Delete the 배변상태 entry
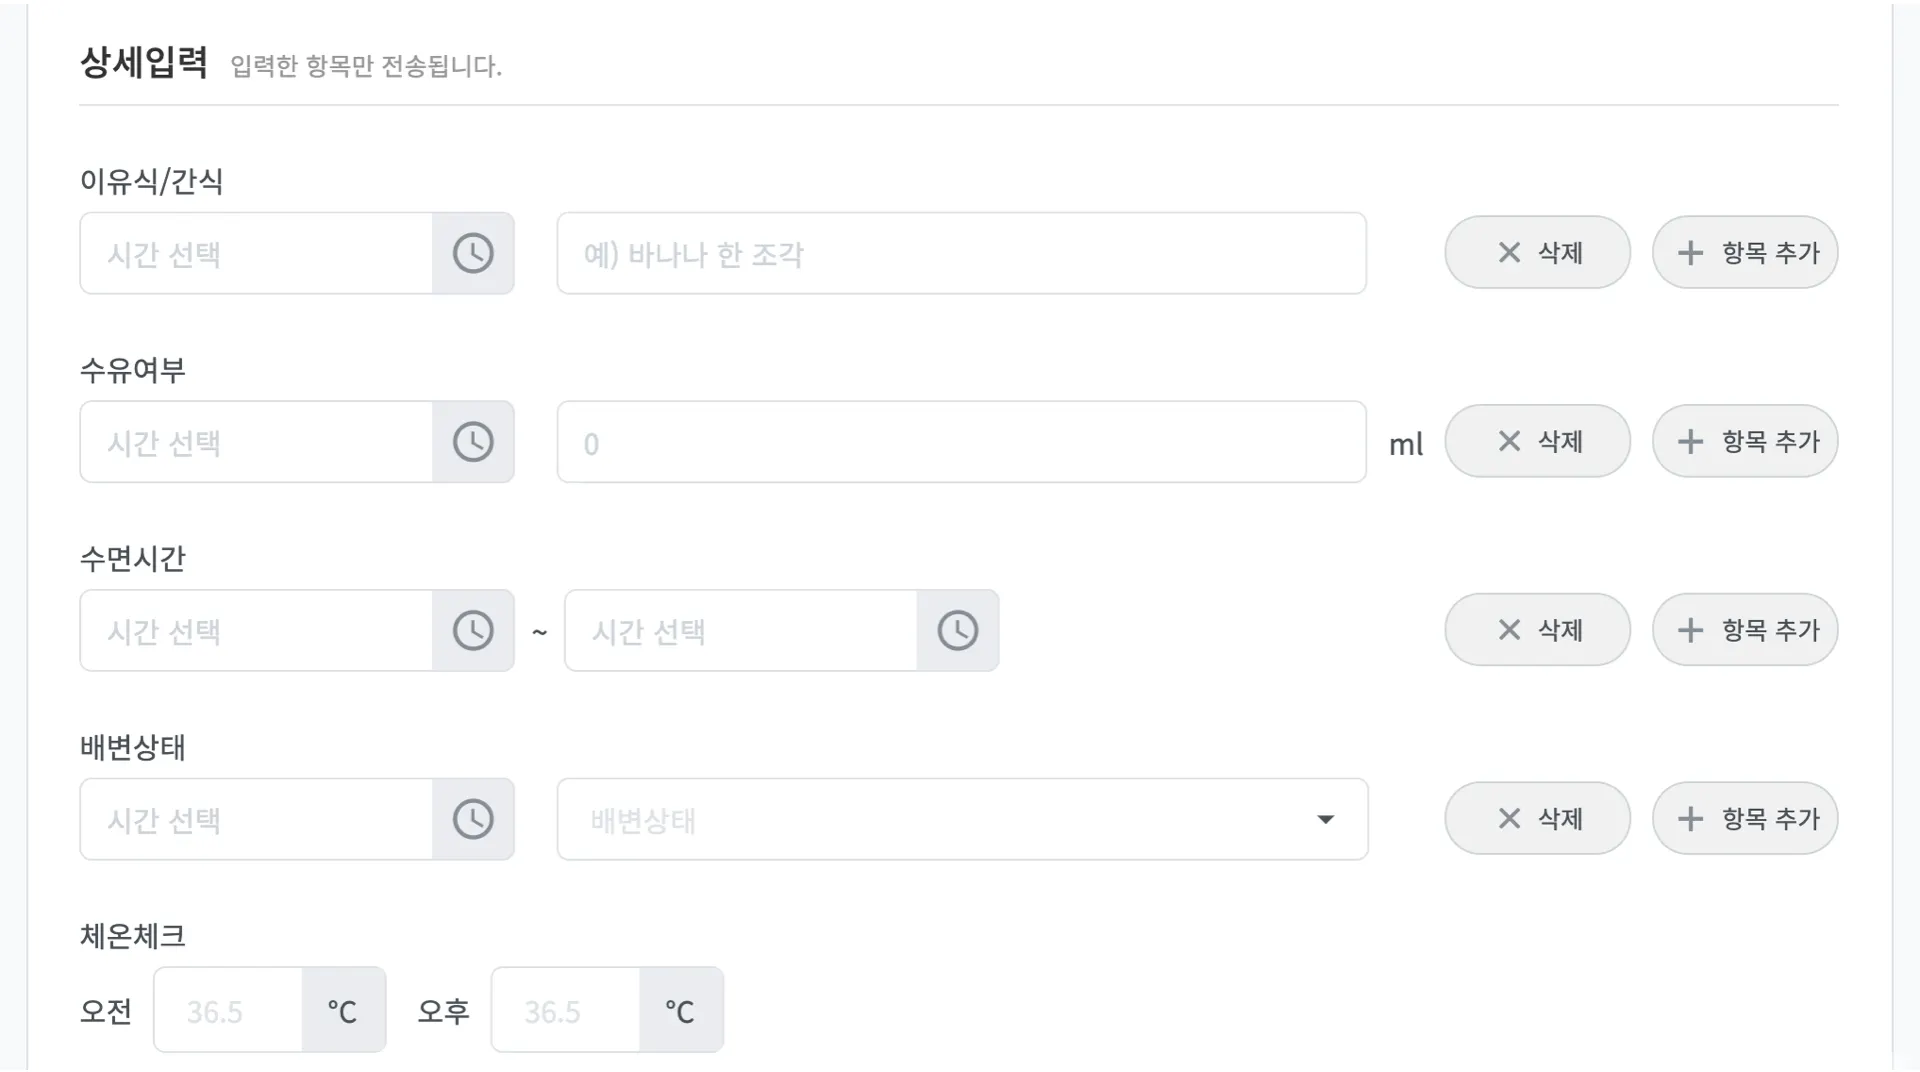 [x=1537, y=818]
